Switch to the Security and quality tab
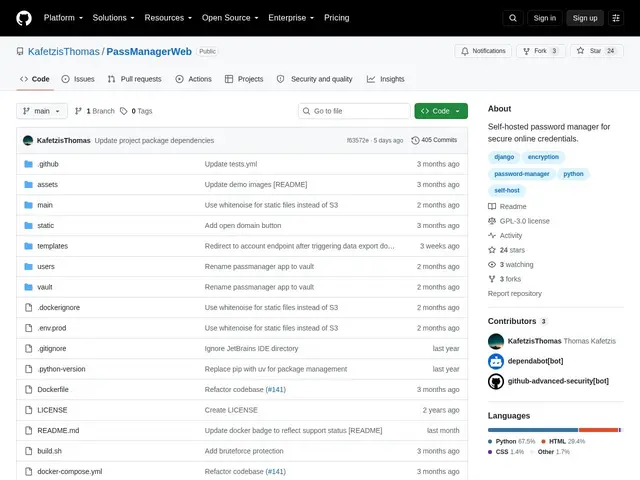Viewport: 640px width, 480px height. (315, 79)
